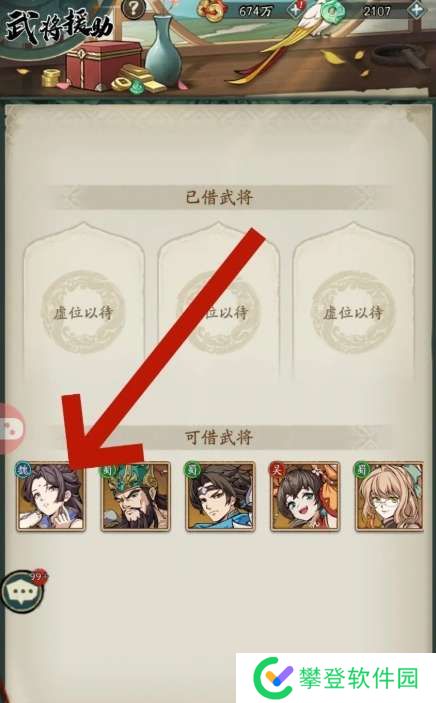Select the blonde glasses-wearing Shu general

[389, 497]
